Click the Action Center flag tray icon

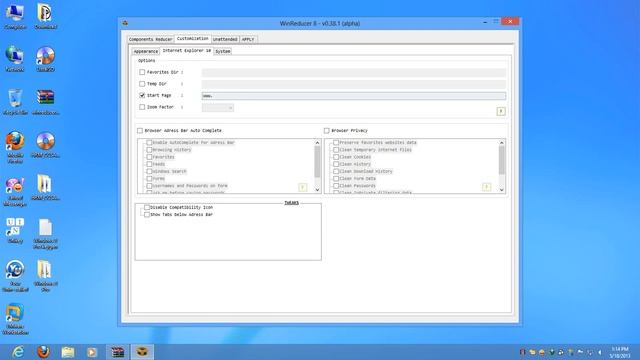580,352
